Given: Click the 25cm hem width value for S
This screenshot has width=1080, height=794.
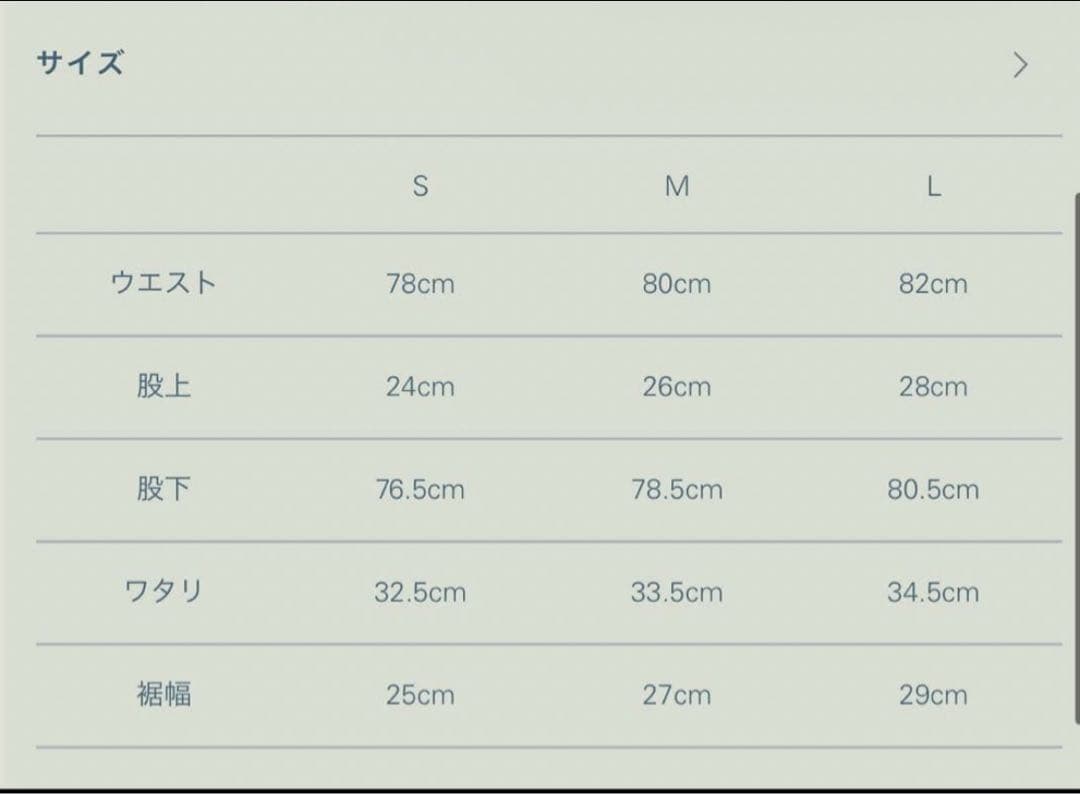Looking at the screenshot, I should tap(420, 695).
